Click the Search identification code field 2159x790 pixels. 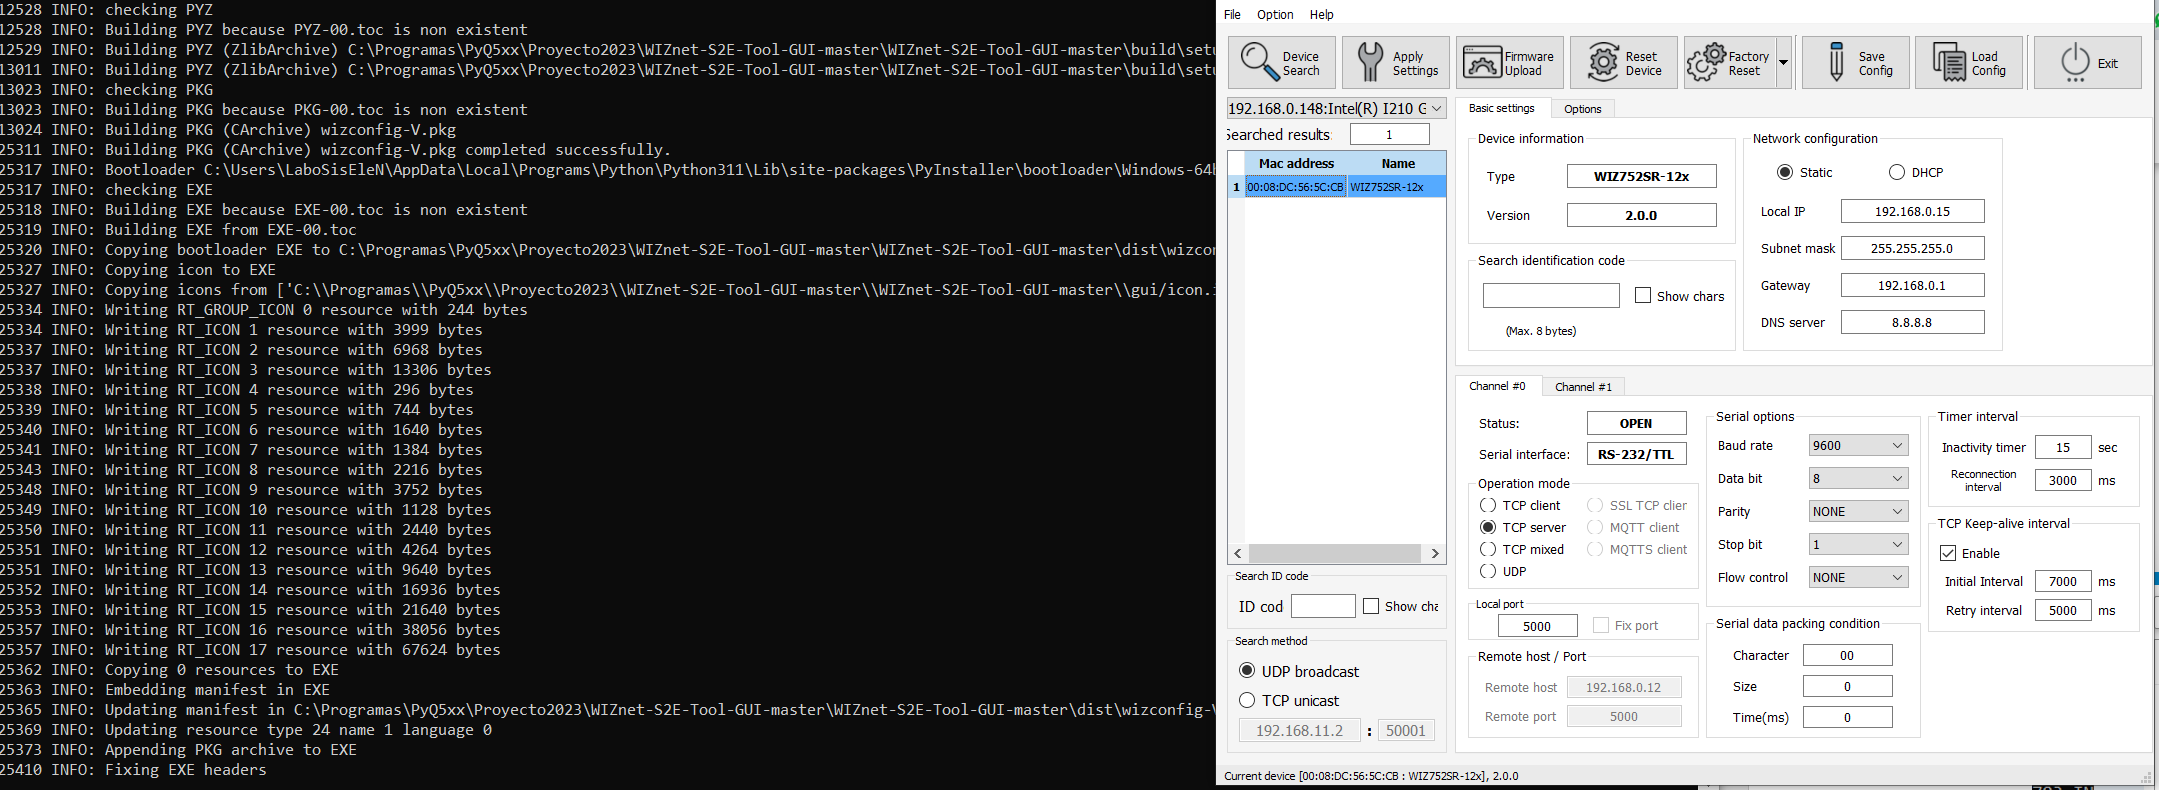tap(1551, 295)
